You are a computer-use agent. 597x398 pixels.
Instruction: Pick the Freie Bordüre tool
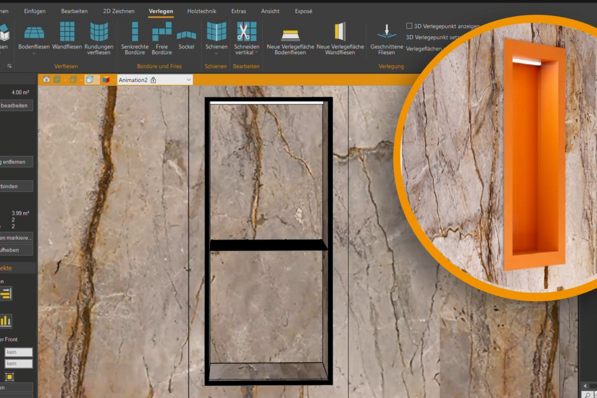[161, 38]
